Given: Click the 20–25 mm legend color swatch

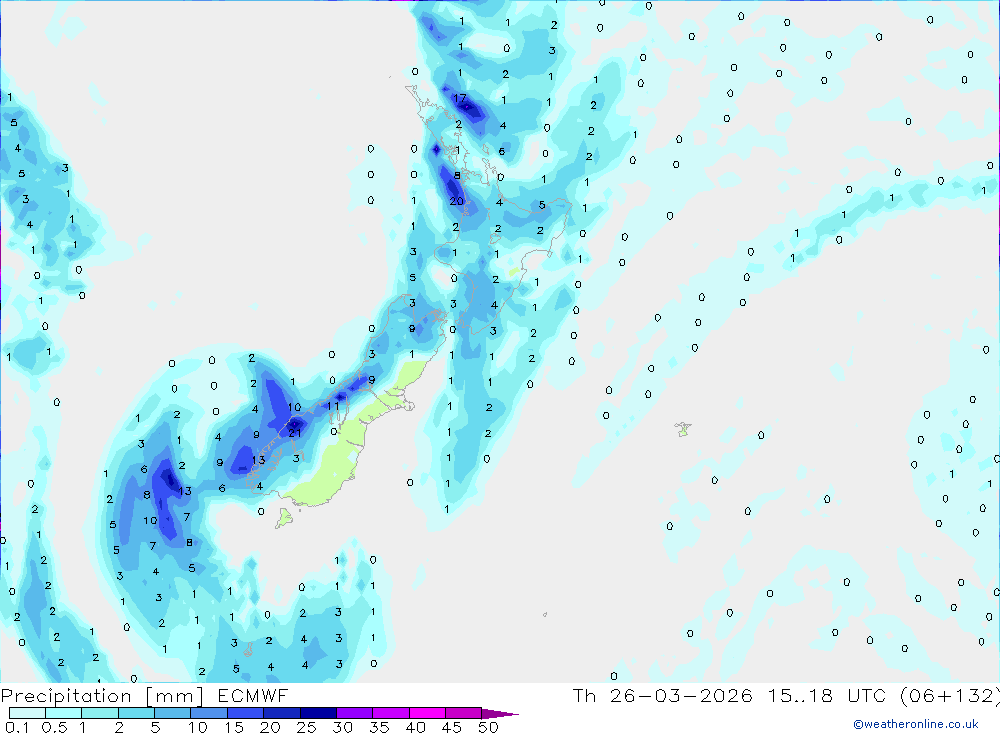Looking at the screenshot, I should pyautogui.click(x=281, y=713).
